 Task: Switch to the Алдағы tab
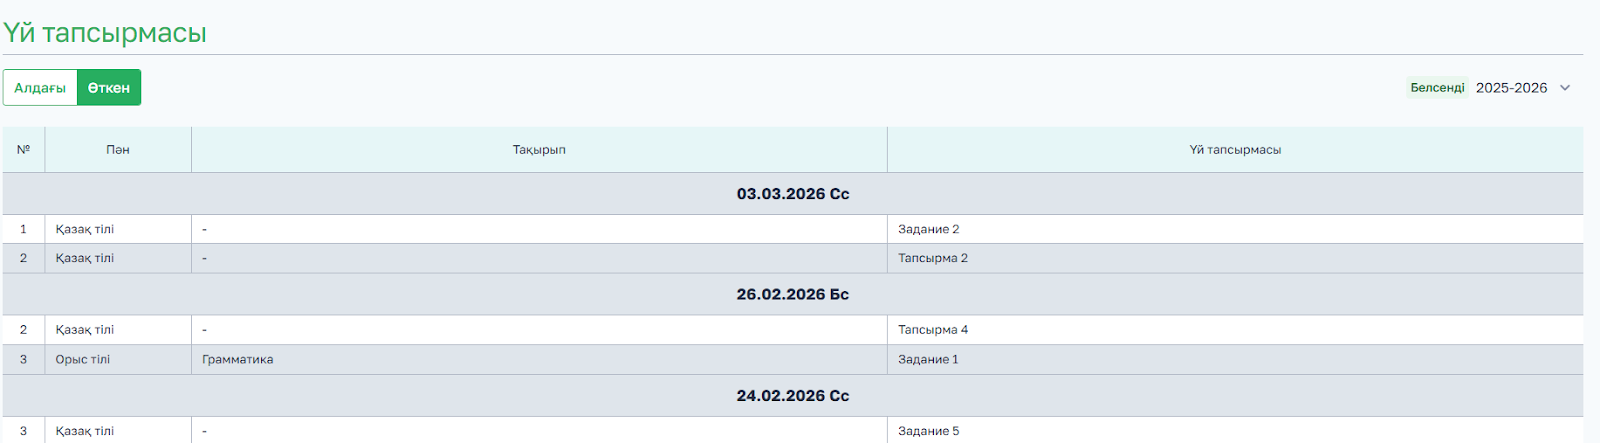(40, 88)
